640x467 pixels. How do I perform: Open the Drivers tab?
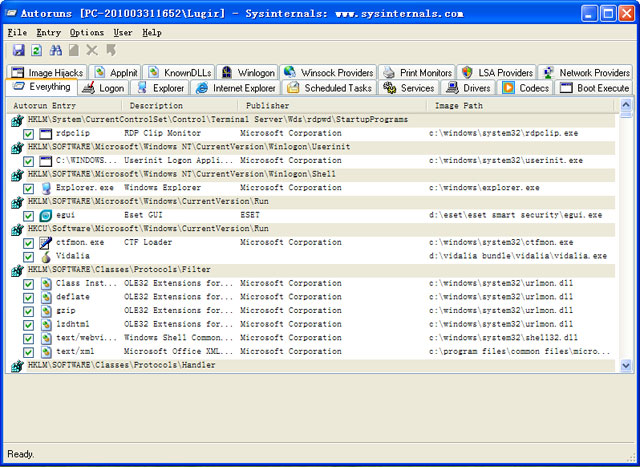[468, 88]
